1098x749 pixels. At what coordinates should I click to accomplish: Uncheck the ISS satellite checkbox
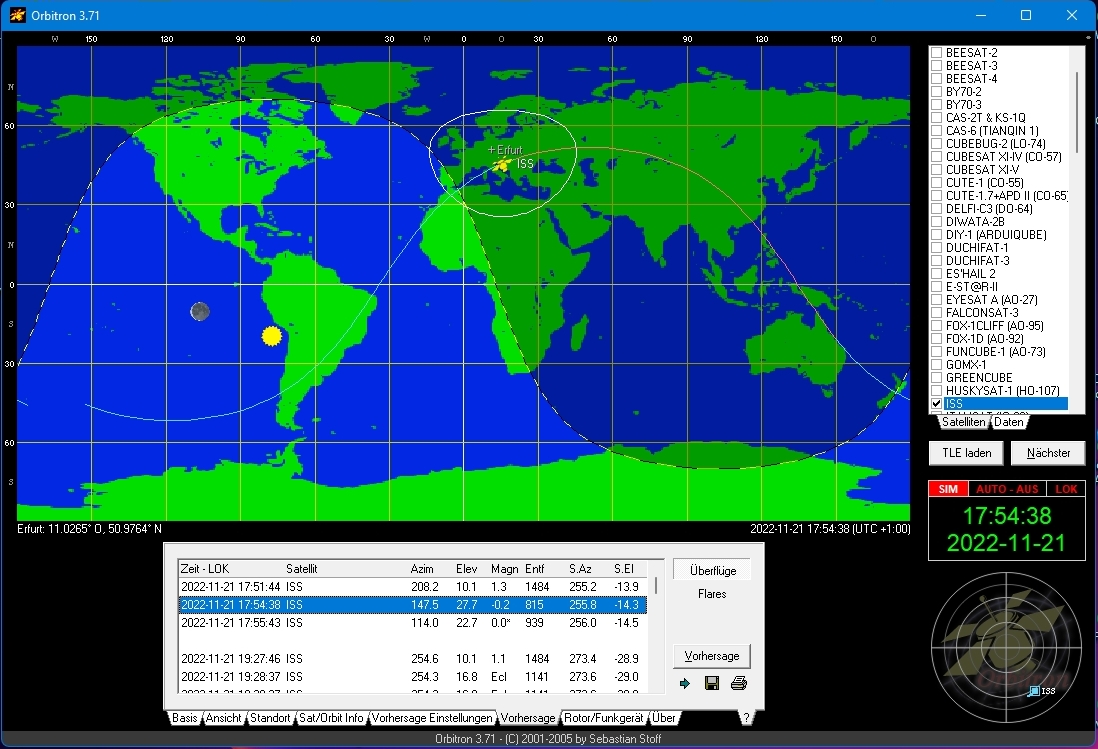pos(937,404)
